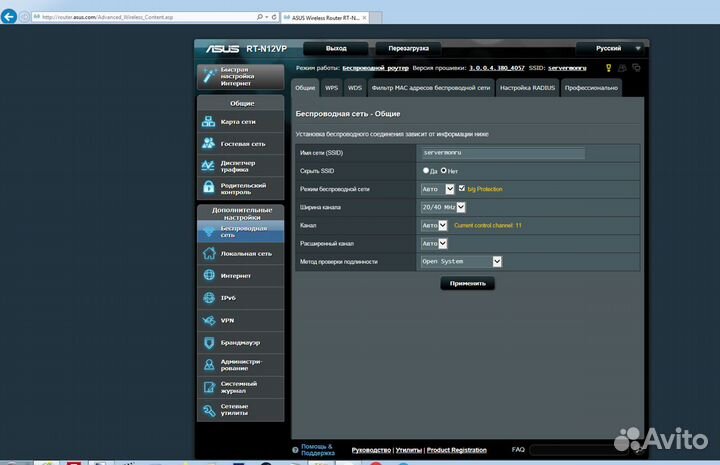Select 'Да' radio for Скрыть SSID
This screenshot has height=465, width=720.
tap(425, 171)
